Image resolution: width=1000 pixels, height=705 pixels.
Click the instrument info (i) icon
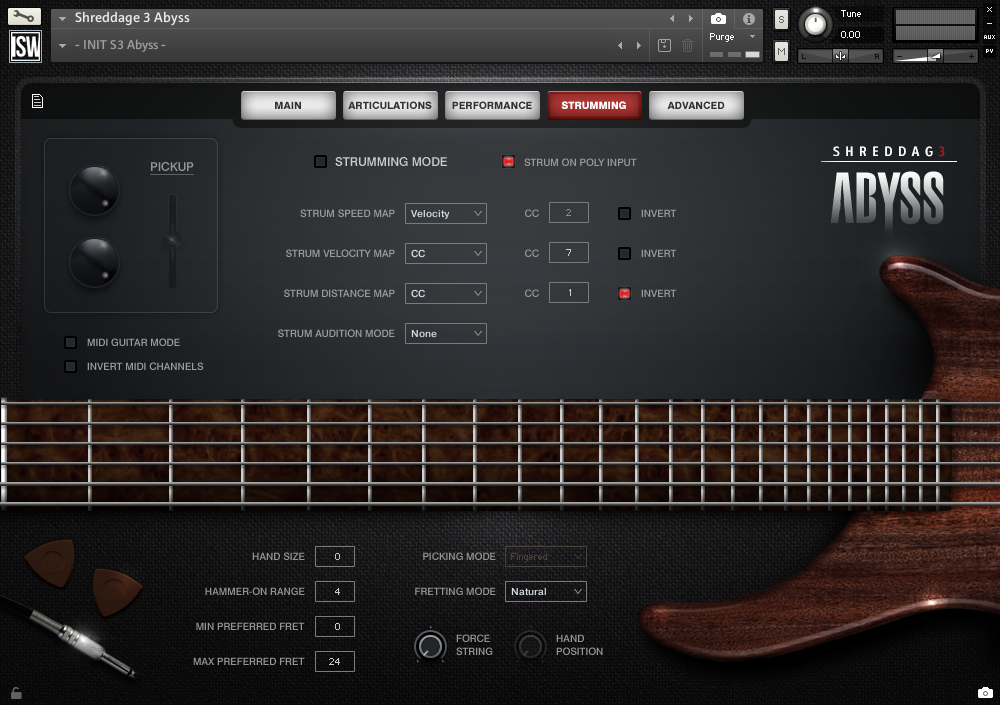point(748,17)
